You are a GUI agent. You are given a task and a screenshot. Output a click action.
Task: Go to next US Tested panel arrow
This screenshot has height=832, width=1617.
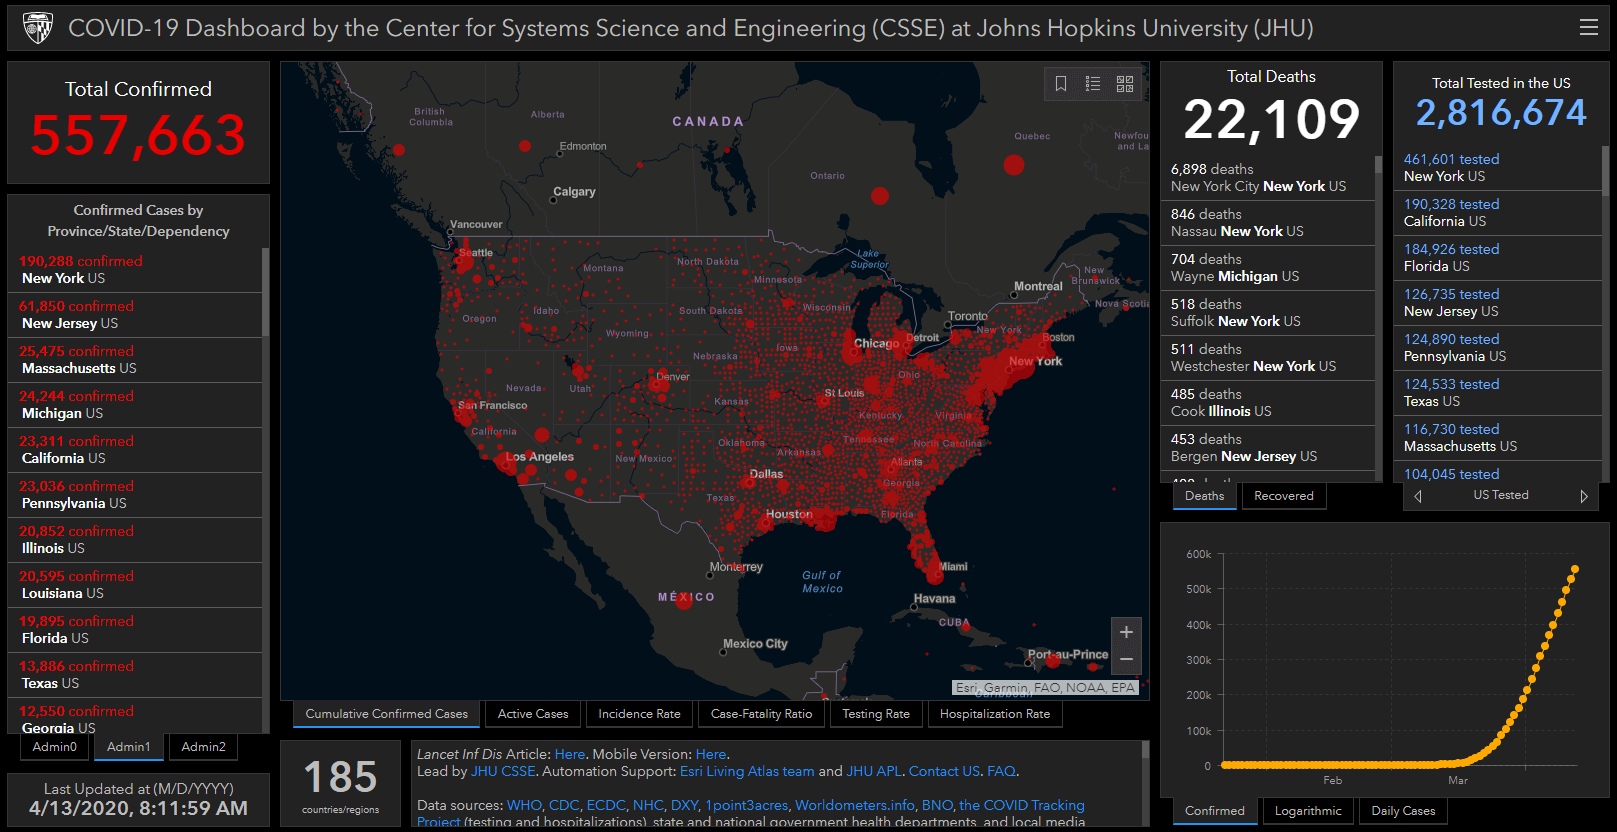[1584, 496]
